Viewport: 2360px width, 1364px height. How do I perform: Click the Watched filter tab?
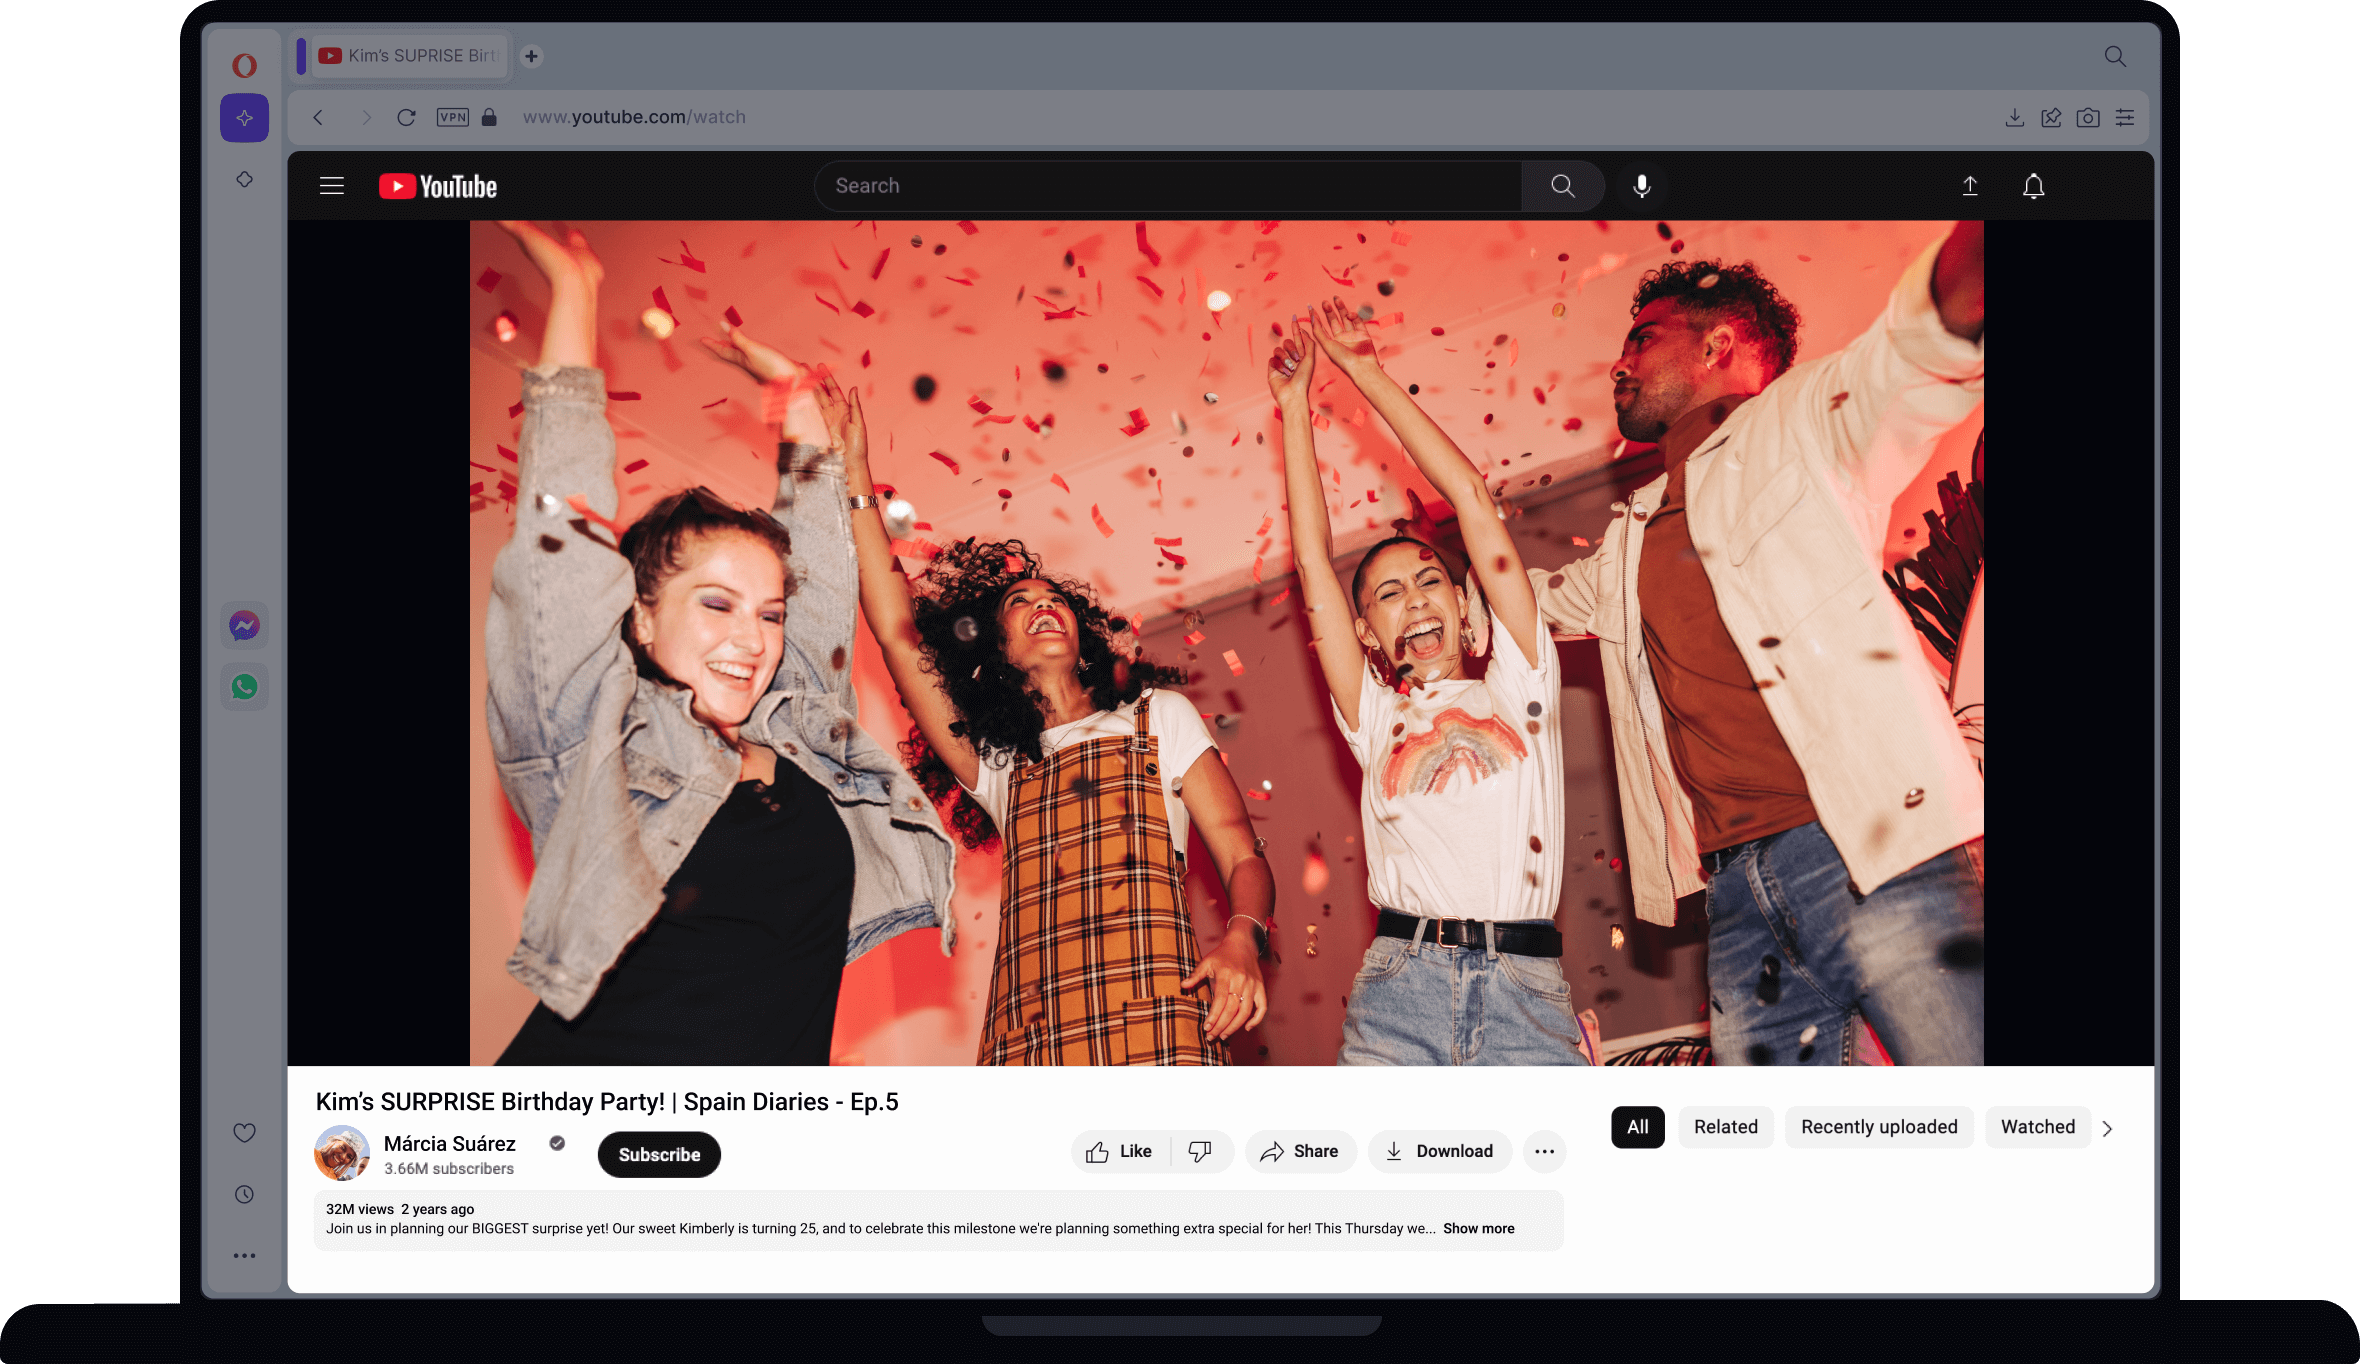pos(2037,1127)
